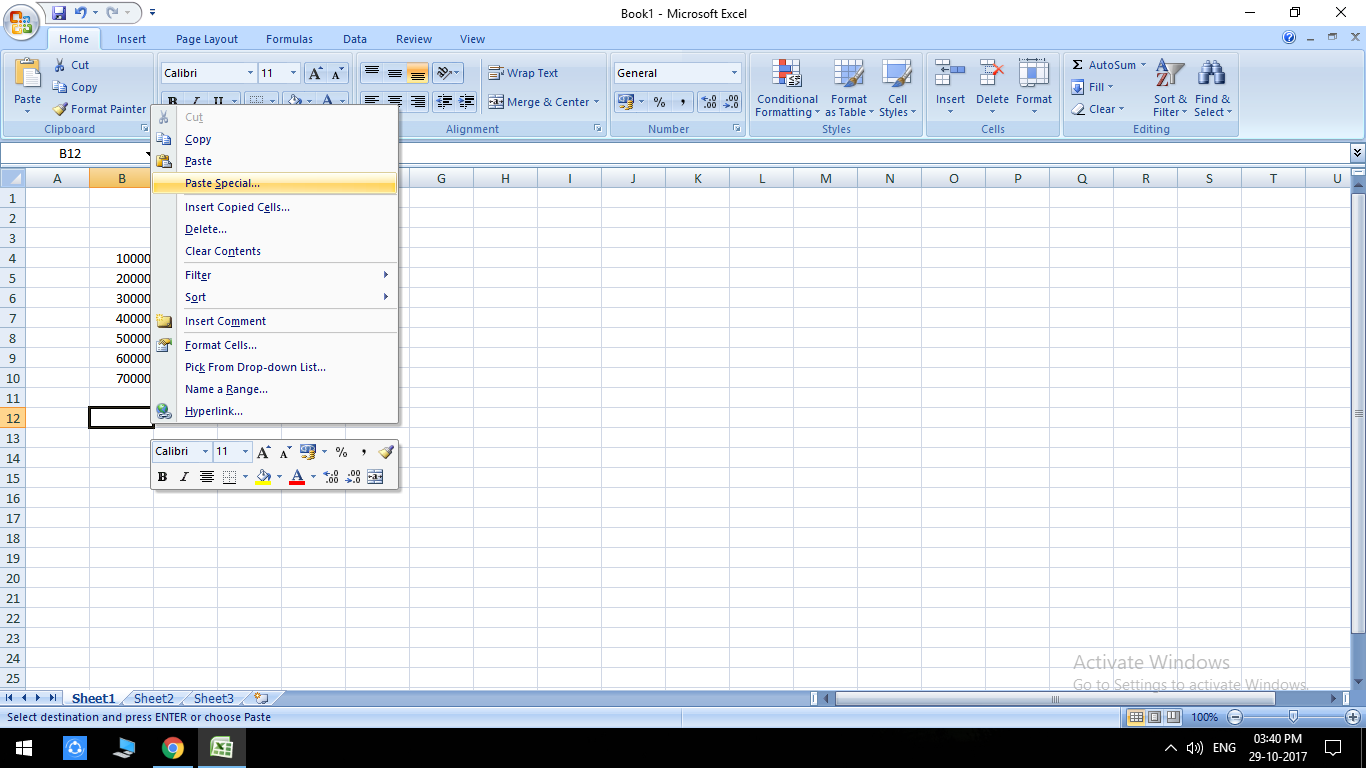Viewport: 1366px width, 768px height.
Task: Open the Format menu in Cells group
Action: pyautogui.click(x=1034, y=89)
